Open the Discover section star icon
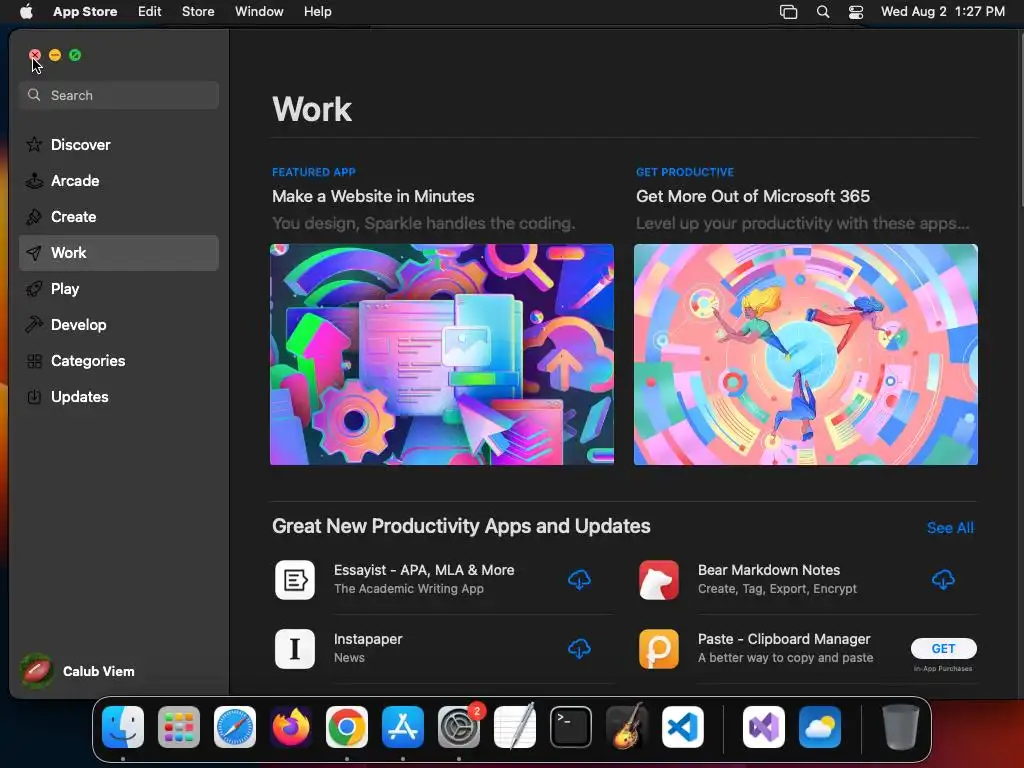 pos(34,144)
